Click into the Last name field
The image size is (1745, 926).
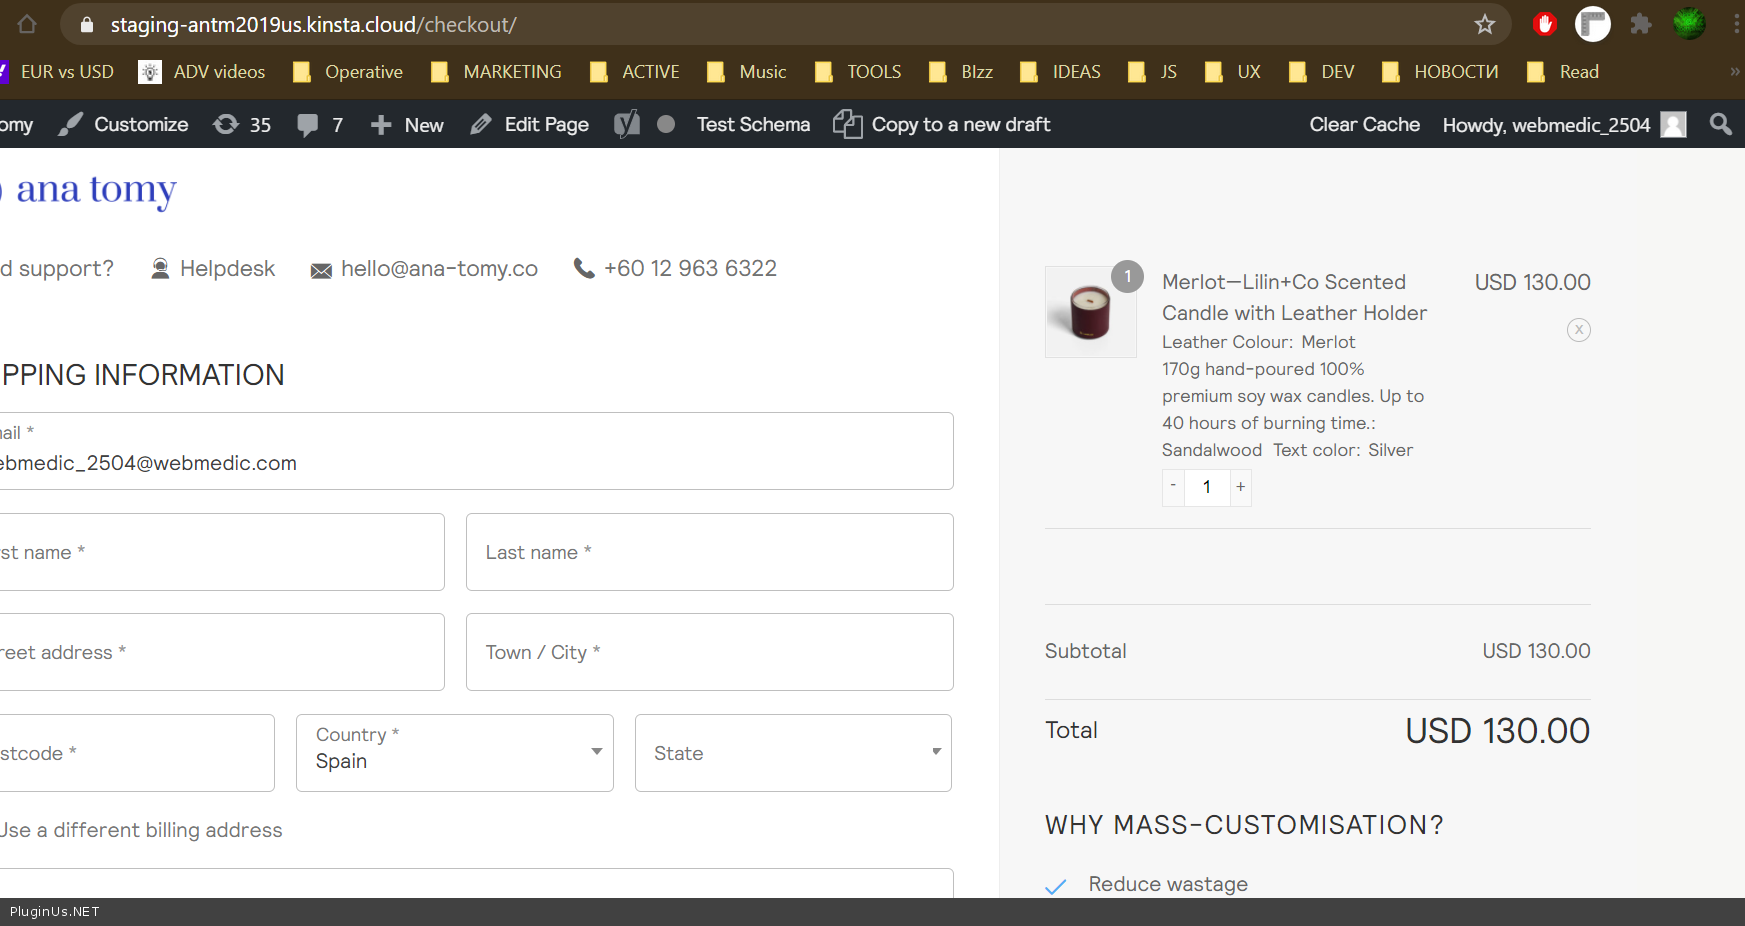709,552
